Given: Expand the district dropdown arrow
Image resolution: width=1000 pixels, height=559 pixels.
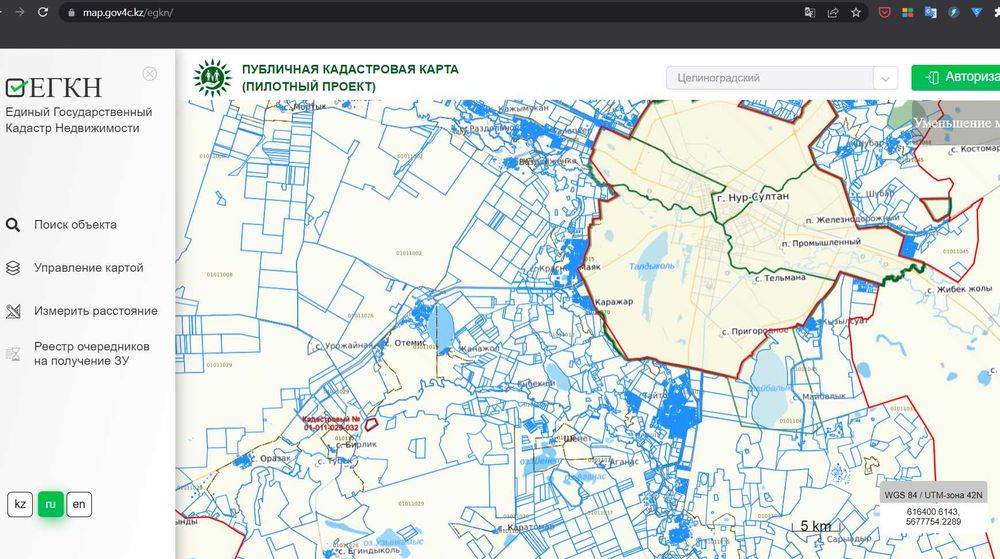Looking at the screenshot, I should click(885, 78).
